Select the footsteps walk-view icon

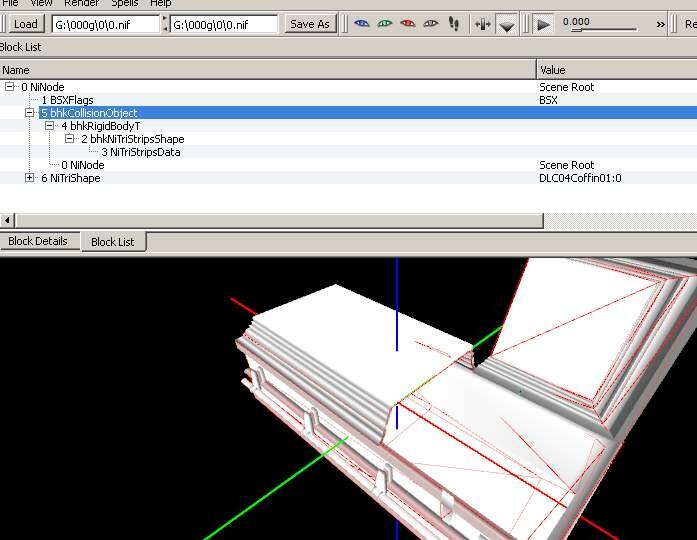pyautogui.click(x=454, y=24)
